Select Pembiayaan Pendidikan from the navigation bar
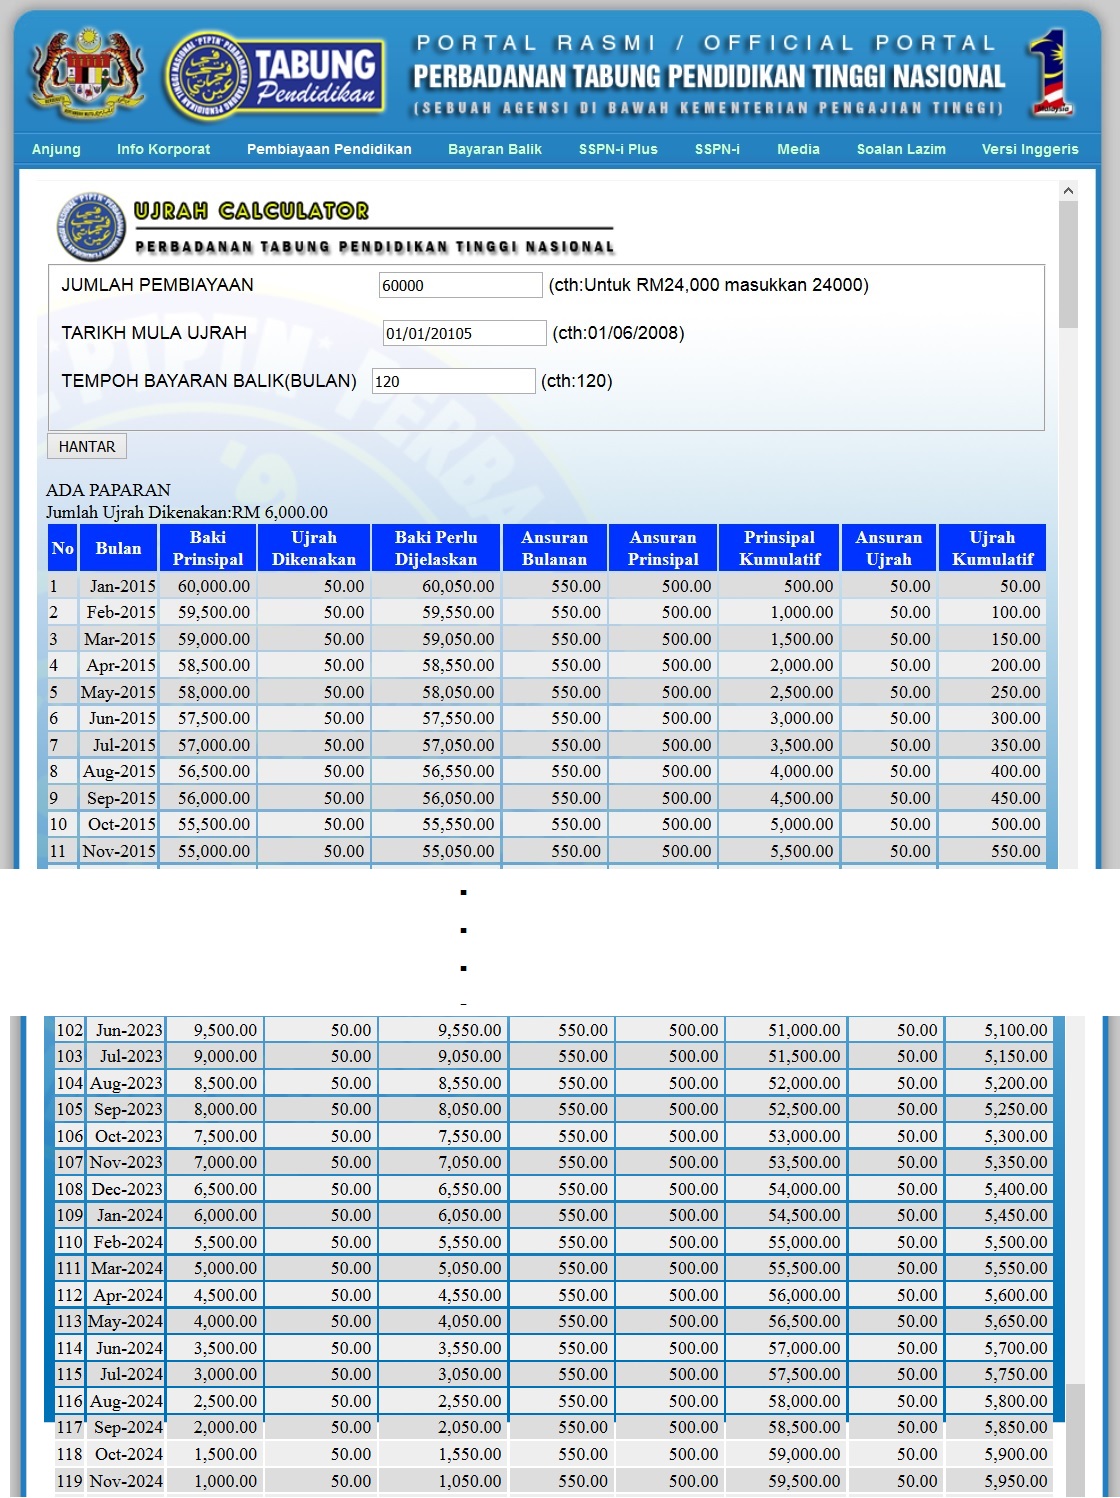The image size is (1120, 1498). point(328,149)
